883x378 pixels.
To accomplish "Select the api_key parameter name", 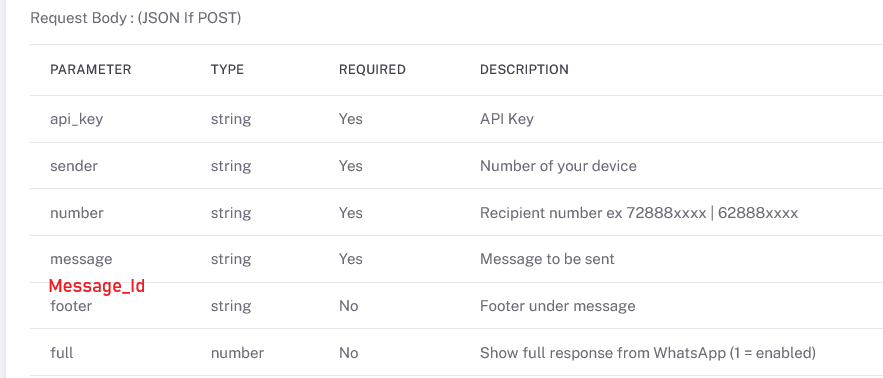I will [77, 120].
